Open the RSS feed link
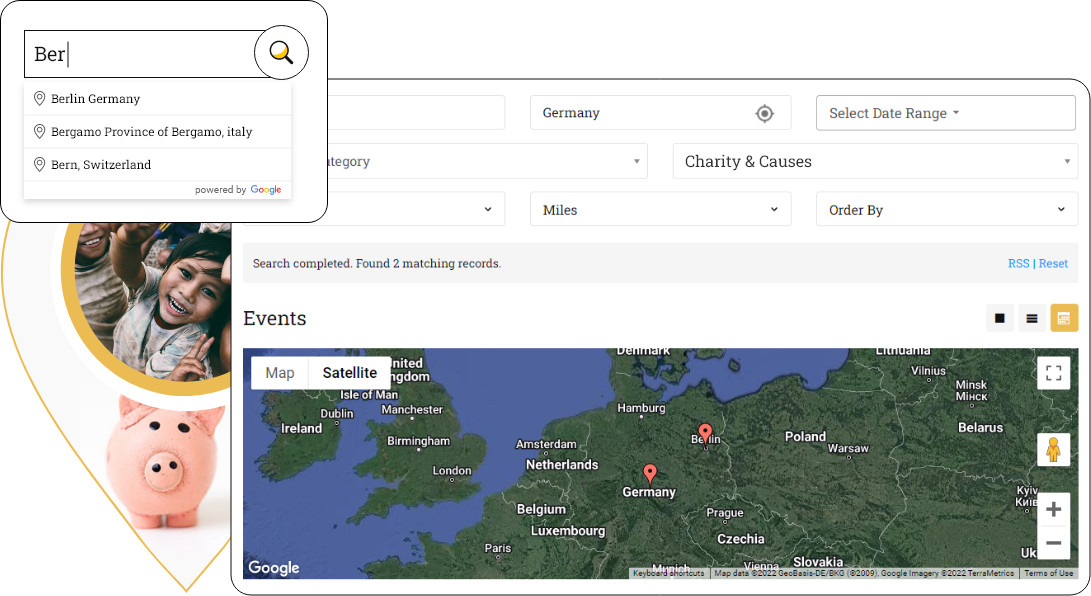 (1018, 263)
